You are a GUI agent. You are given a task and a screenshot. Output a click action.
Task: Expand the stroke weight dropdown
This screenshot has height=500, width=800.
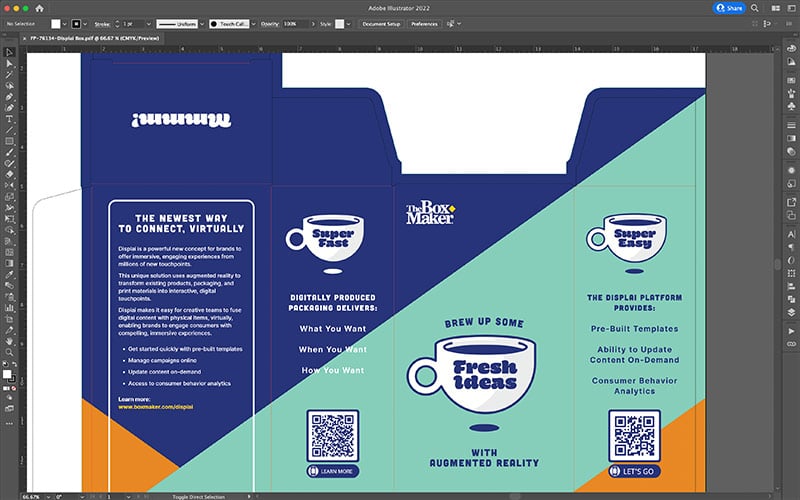[x=148, y=24]
